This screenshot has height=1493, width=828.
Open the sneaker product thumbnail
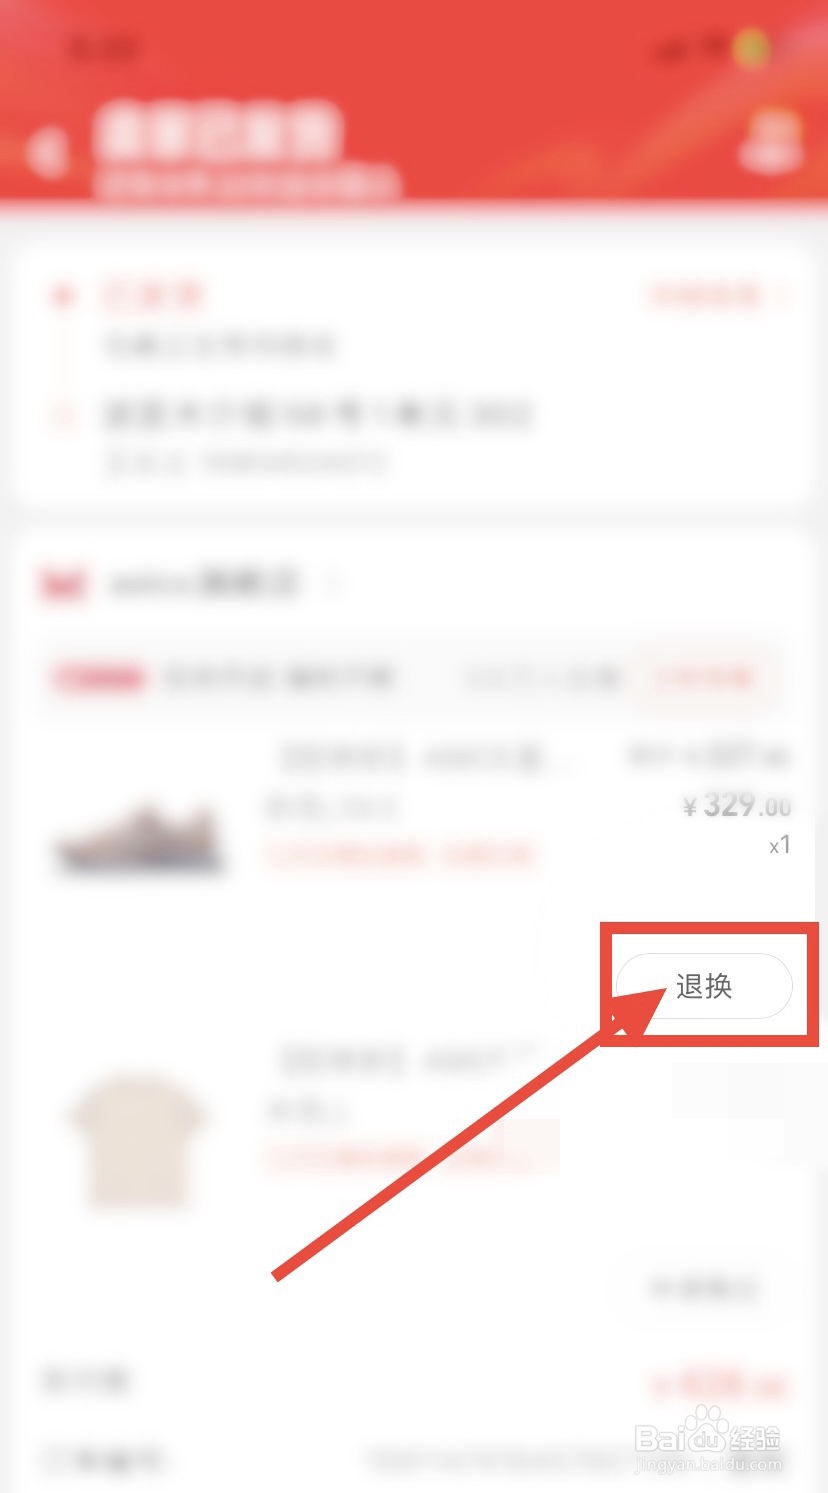pos(140,838)
